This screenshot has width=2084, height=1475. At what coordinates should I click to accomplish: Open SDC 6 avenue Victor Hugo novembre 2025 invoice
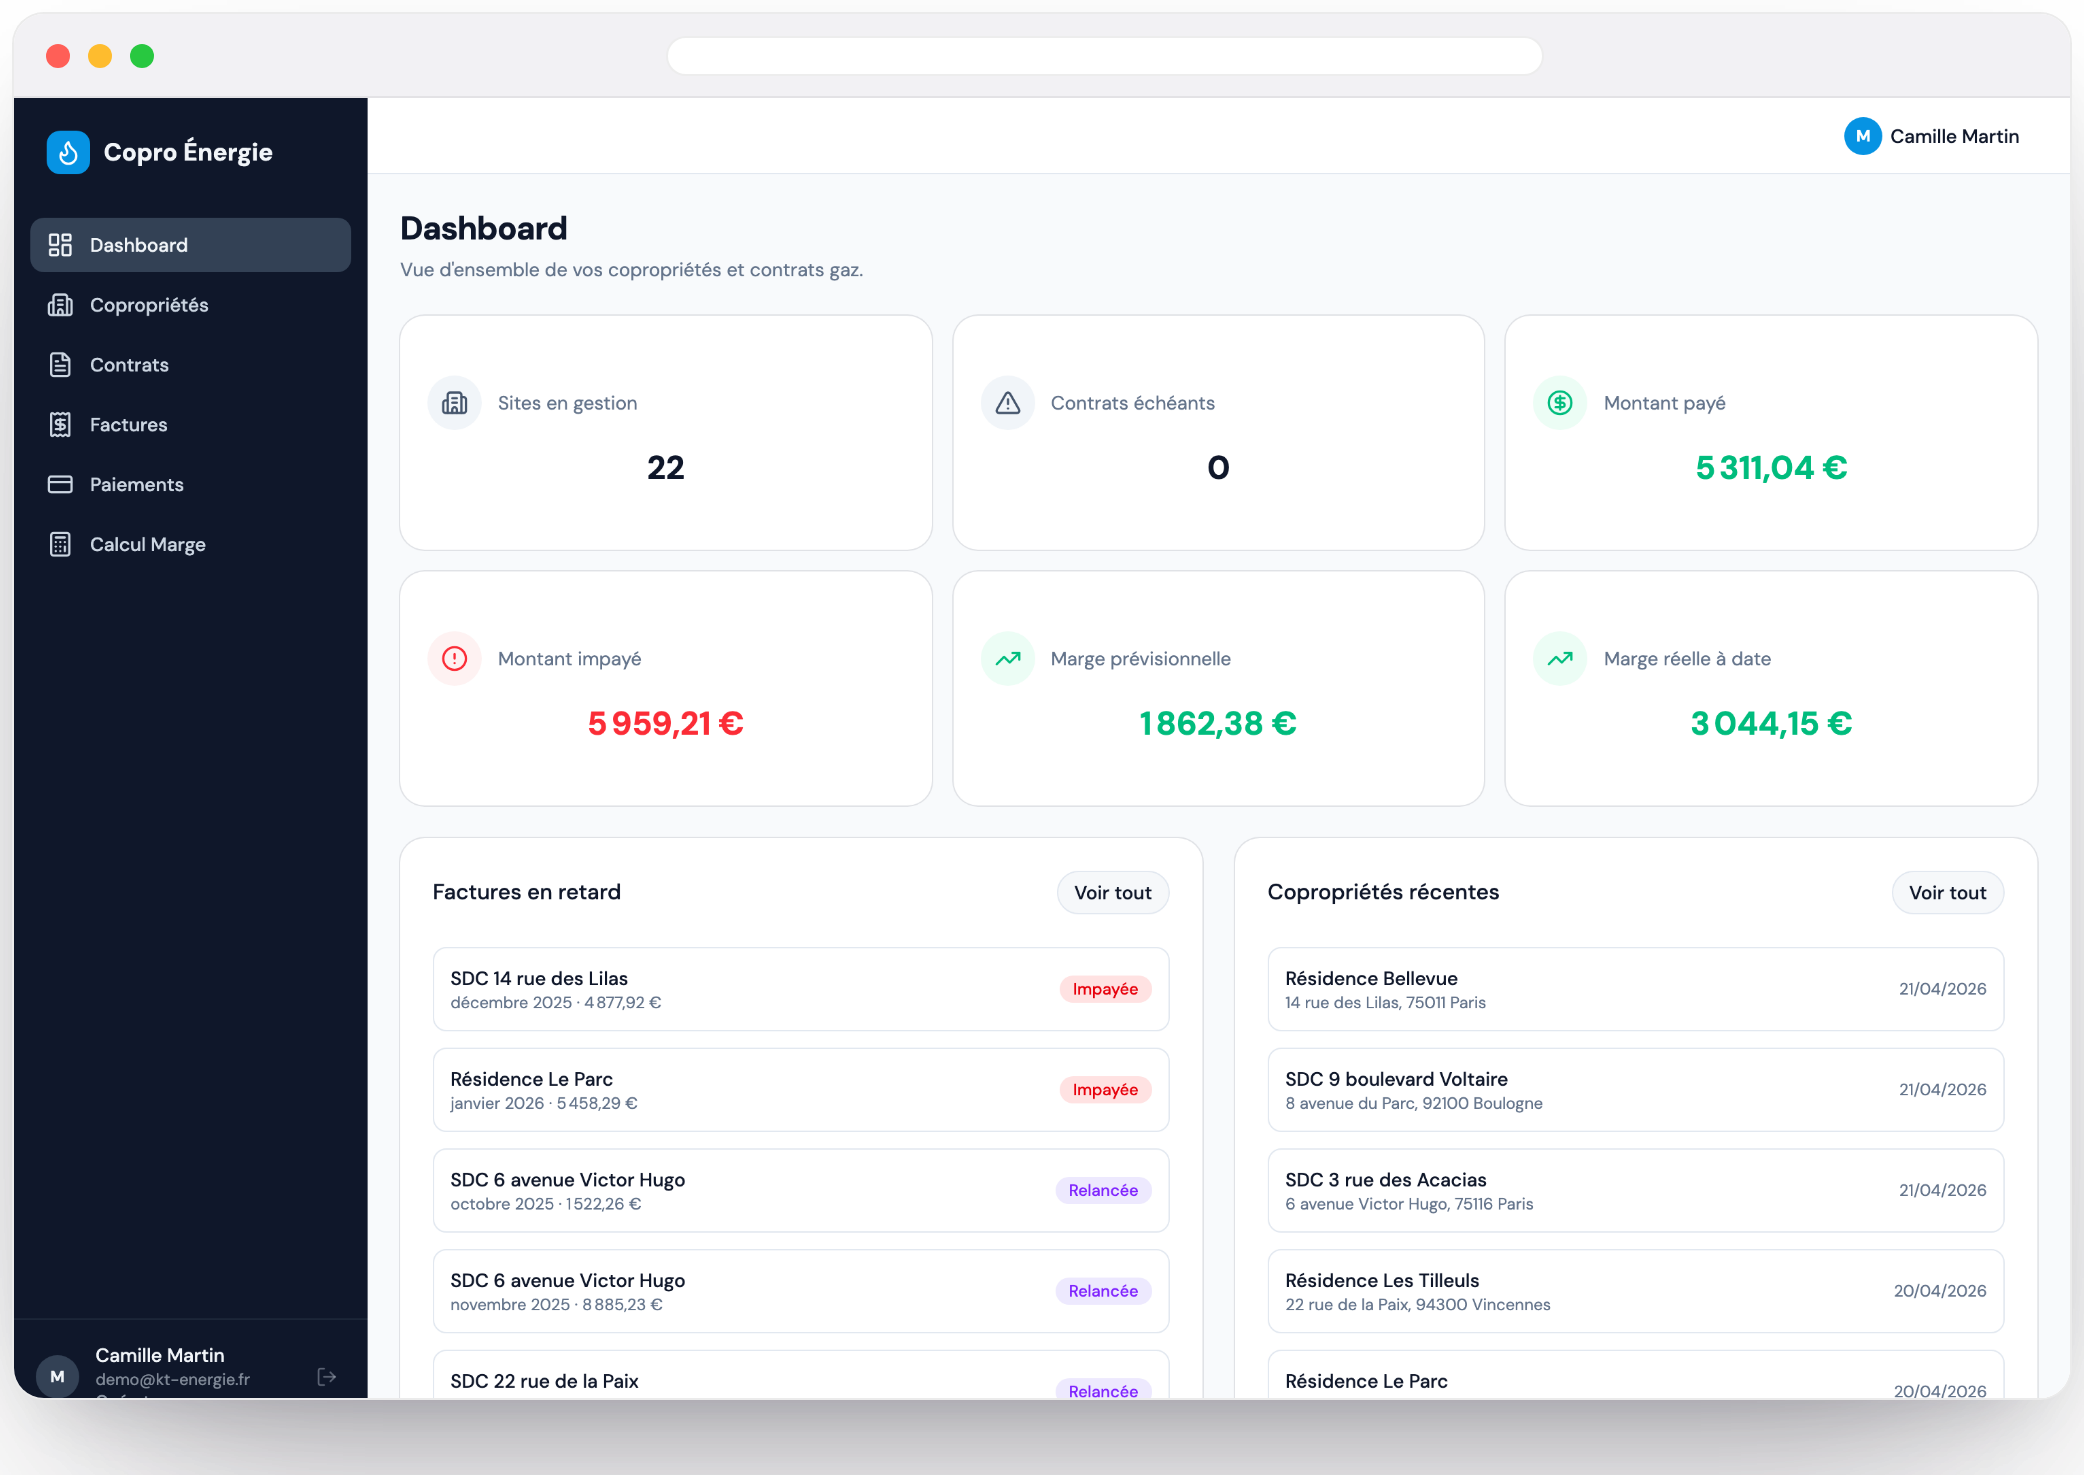[x=801, y=1291]
